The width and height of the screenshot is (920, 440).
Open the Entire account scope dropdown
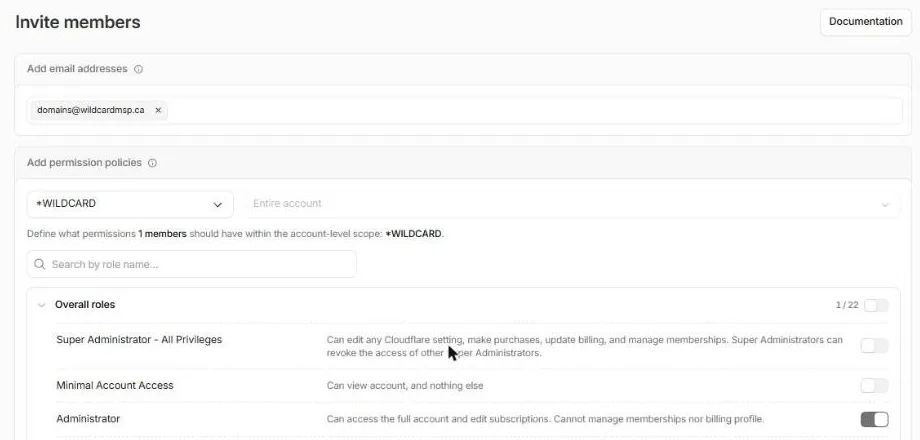(x=572, y=204)
